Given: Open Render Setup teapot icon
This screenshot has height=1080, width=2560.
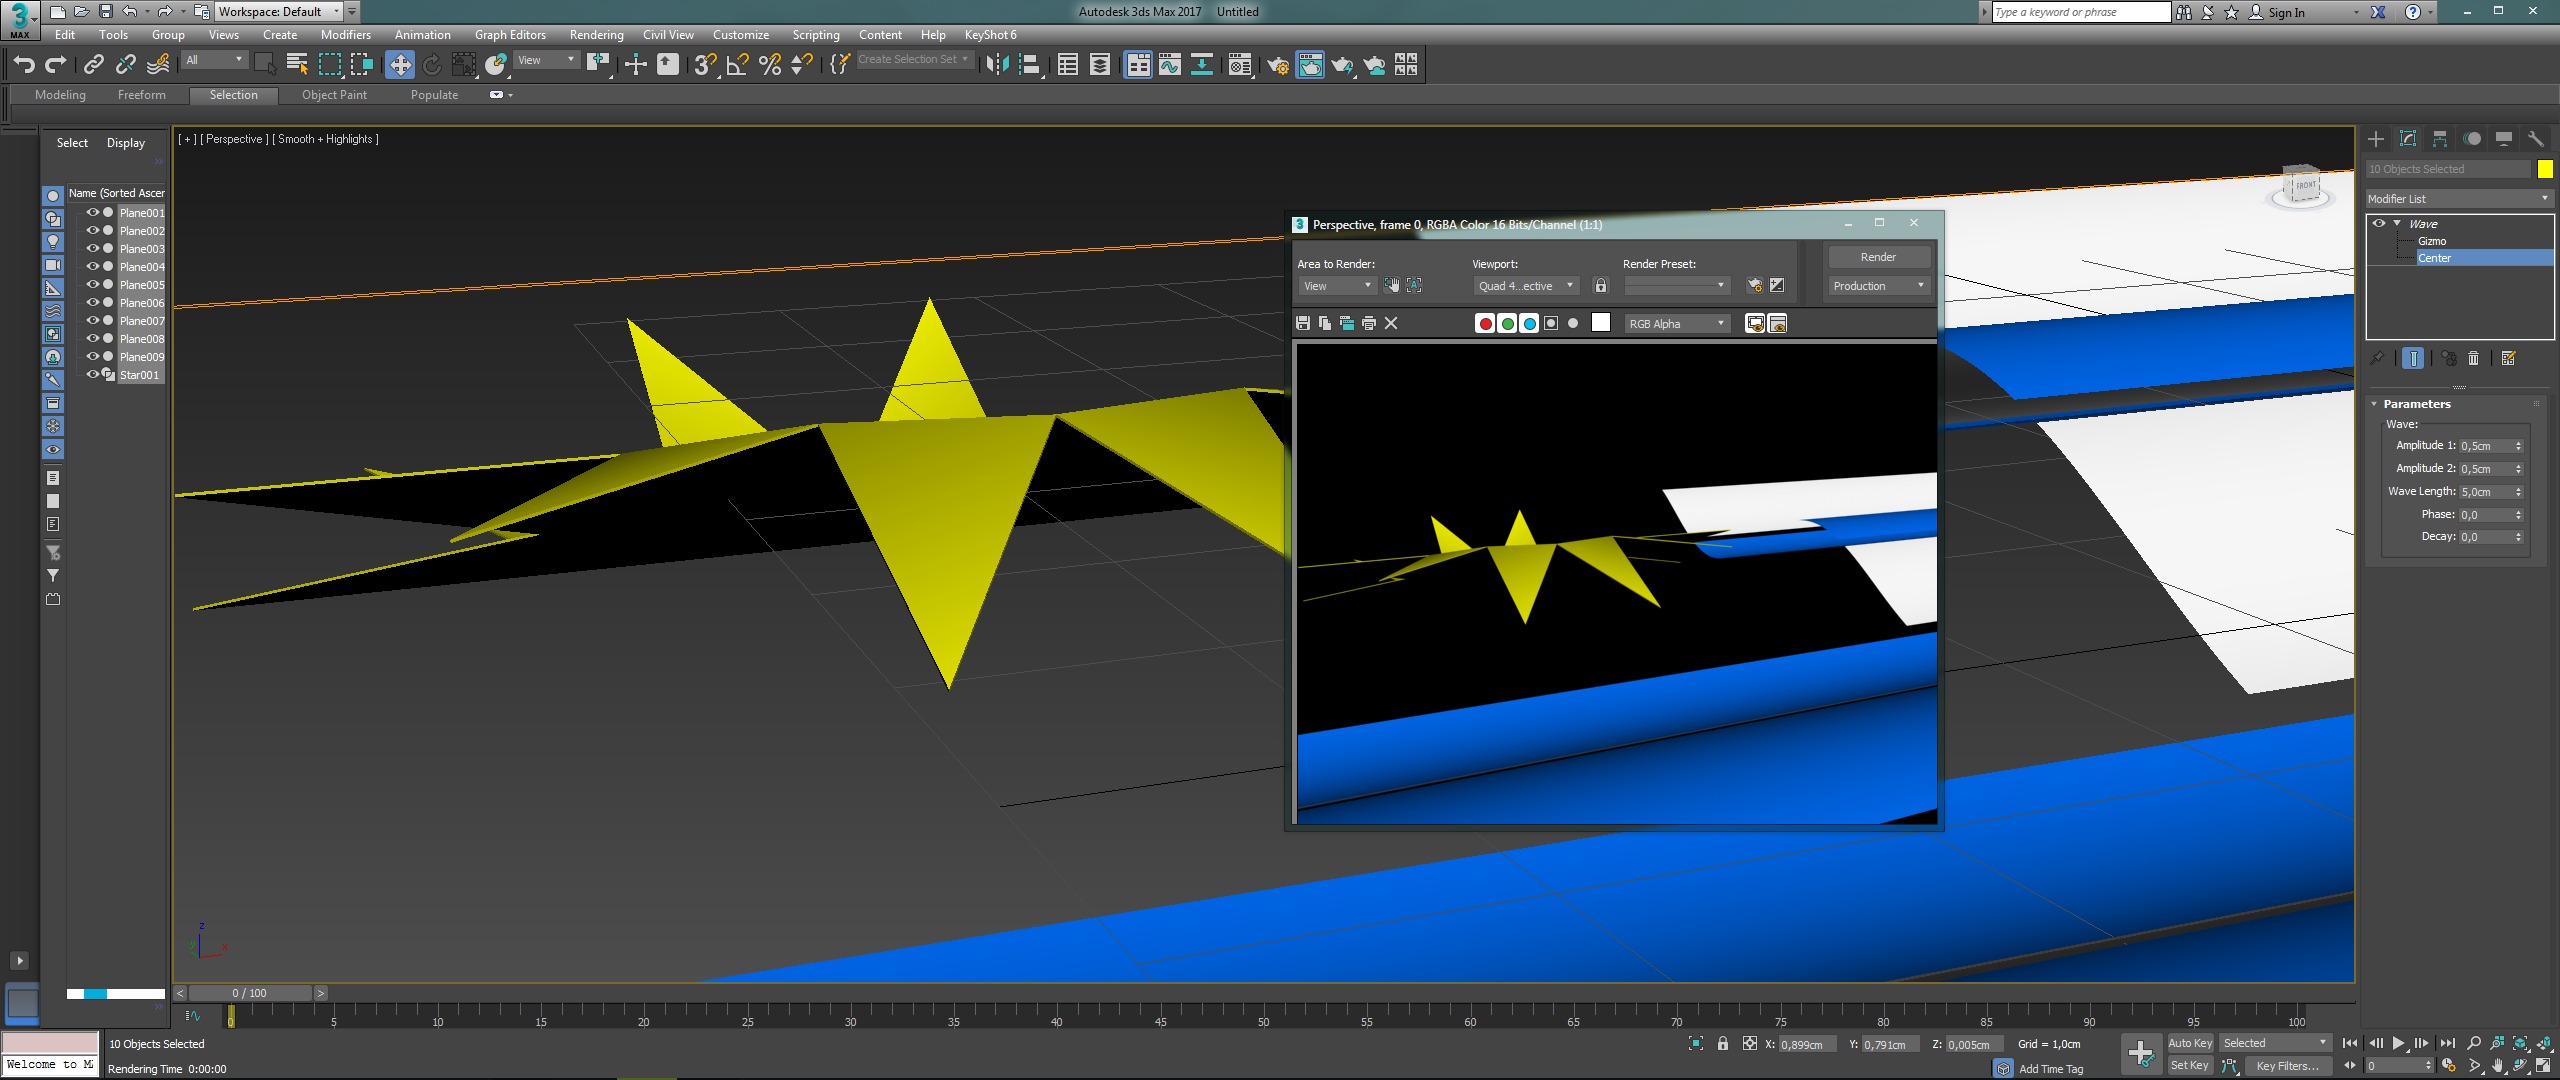Looking at the screenshot, I should [1277, 65].
